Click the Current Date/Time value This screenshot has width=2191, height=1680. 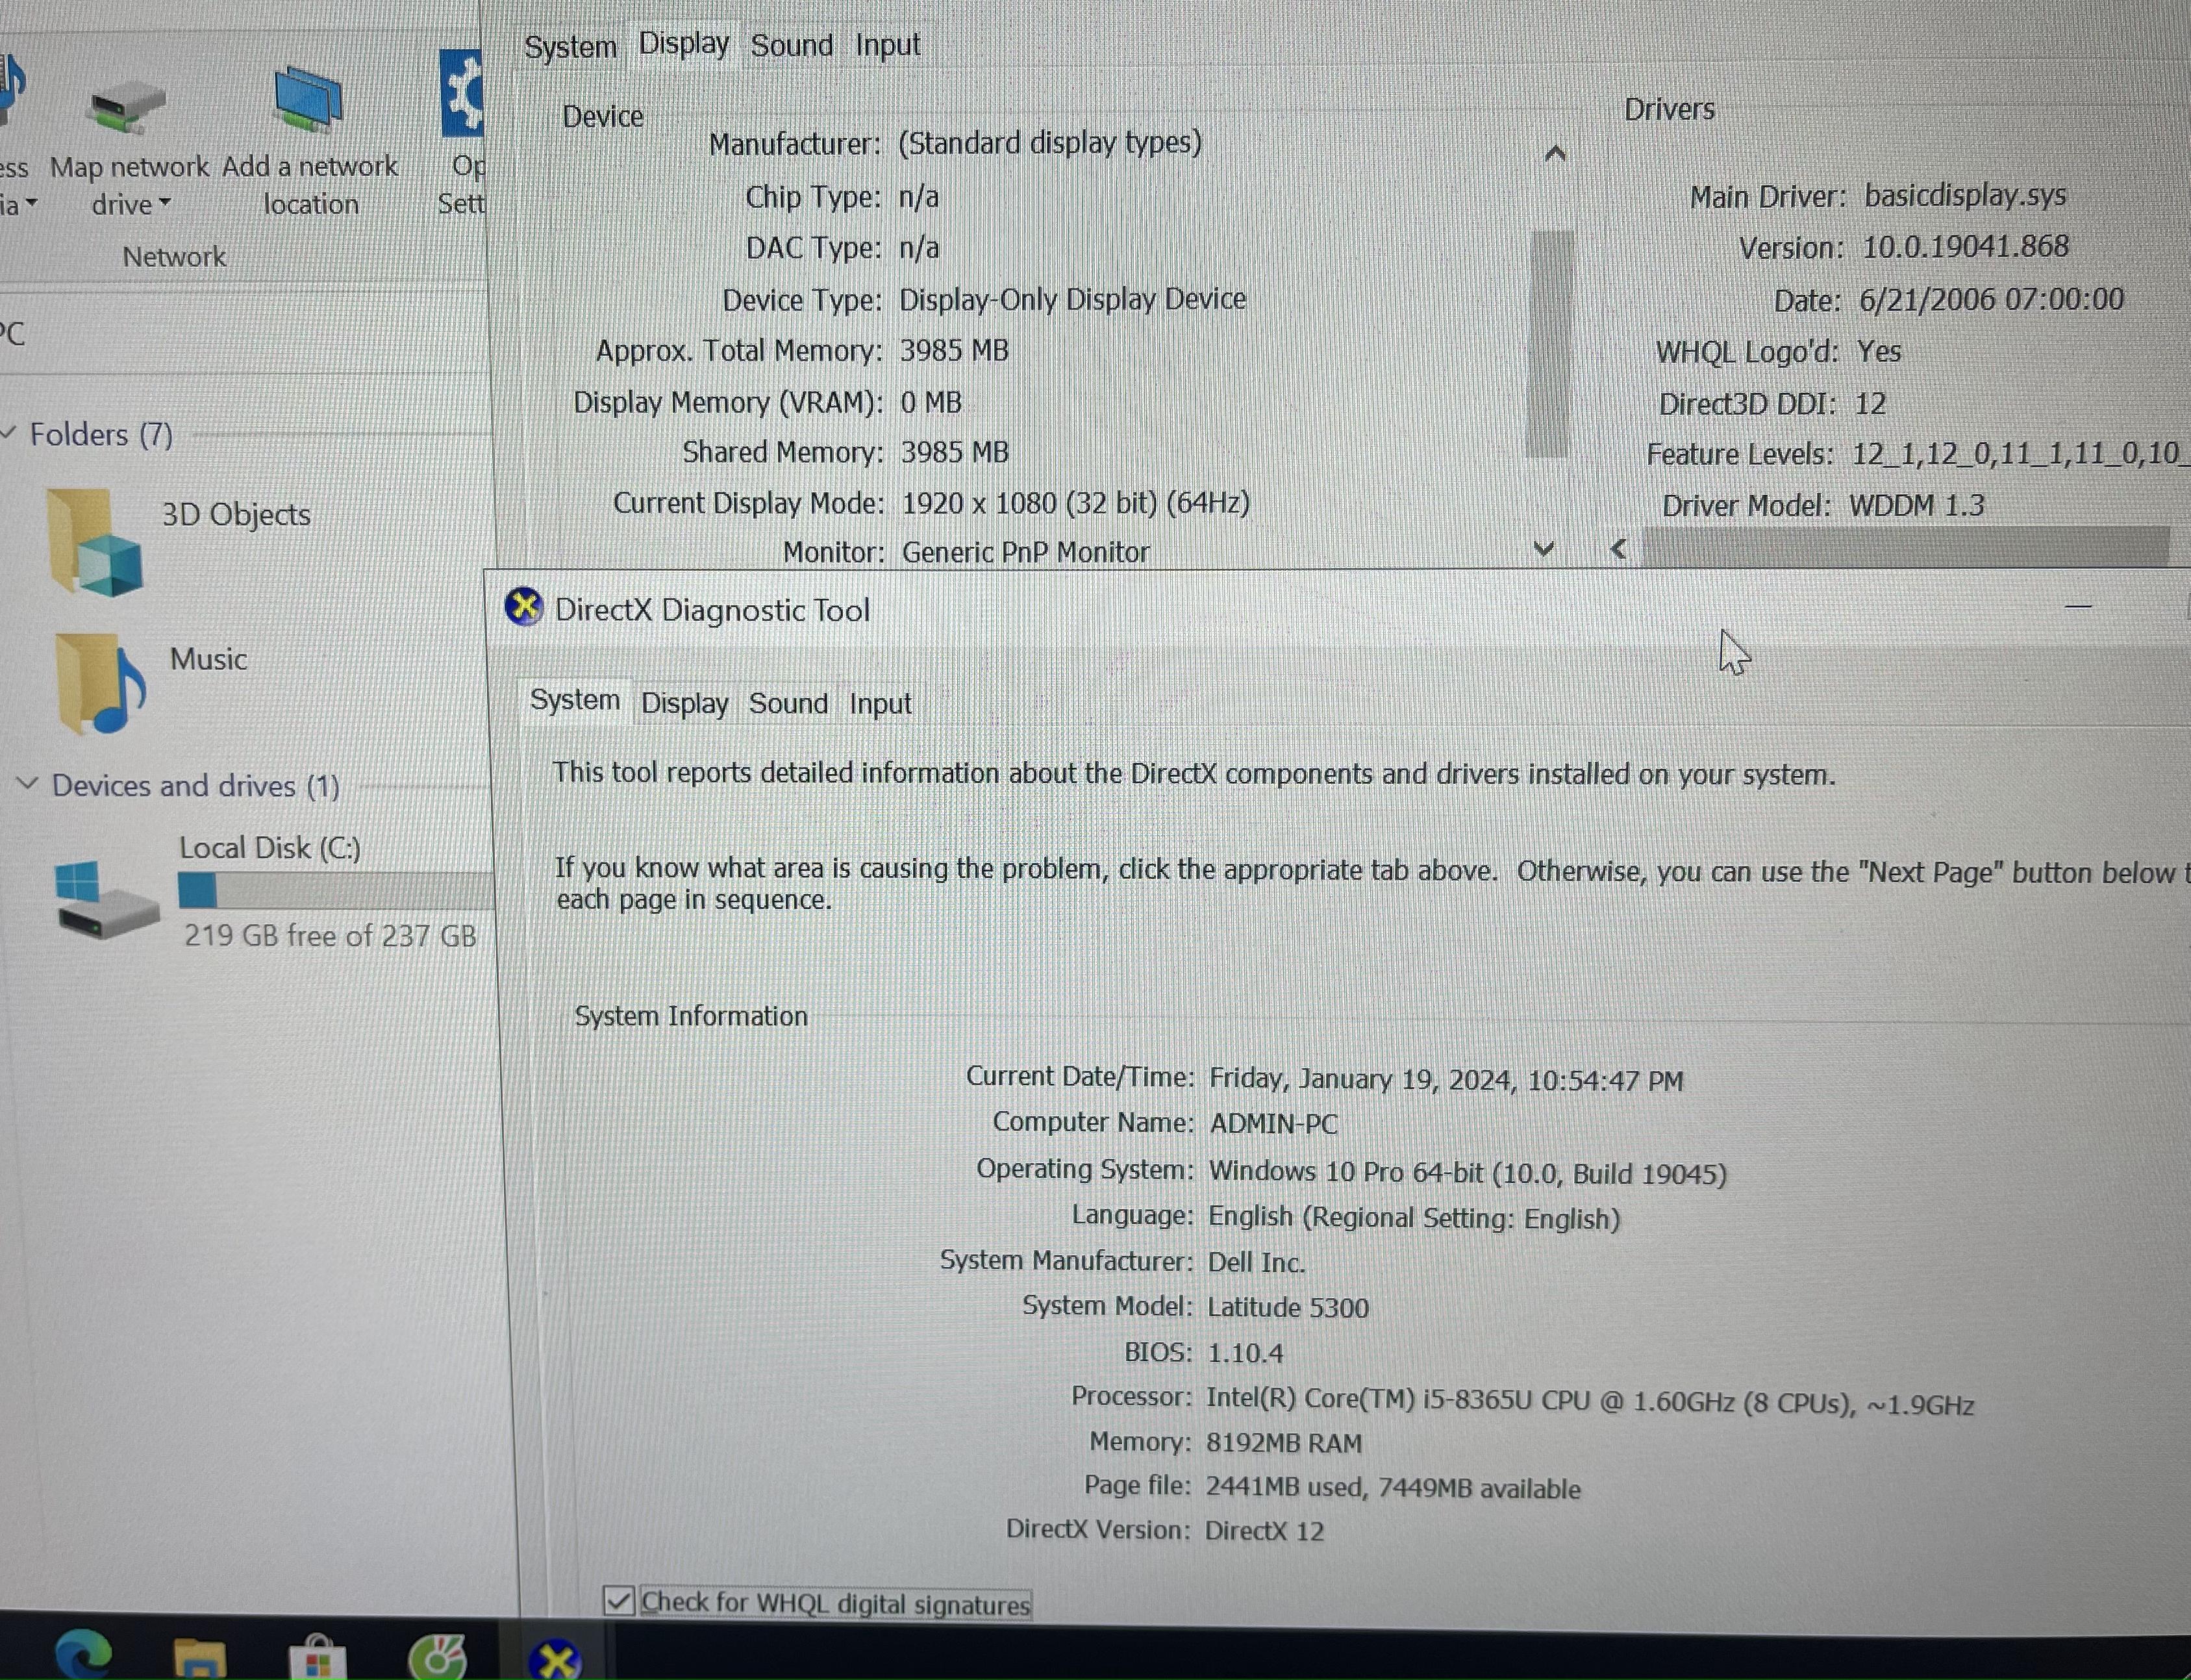[1446, 1080]
